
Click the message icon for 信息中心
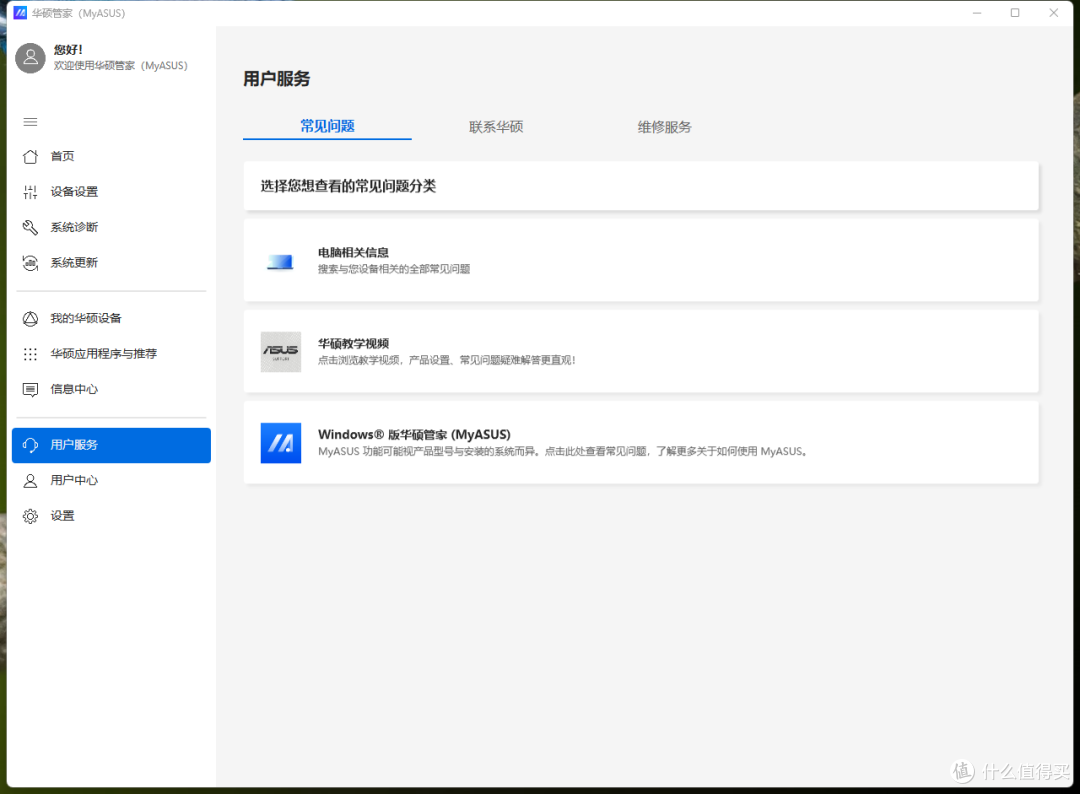(x=30, y=390)
